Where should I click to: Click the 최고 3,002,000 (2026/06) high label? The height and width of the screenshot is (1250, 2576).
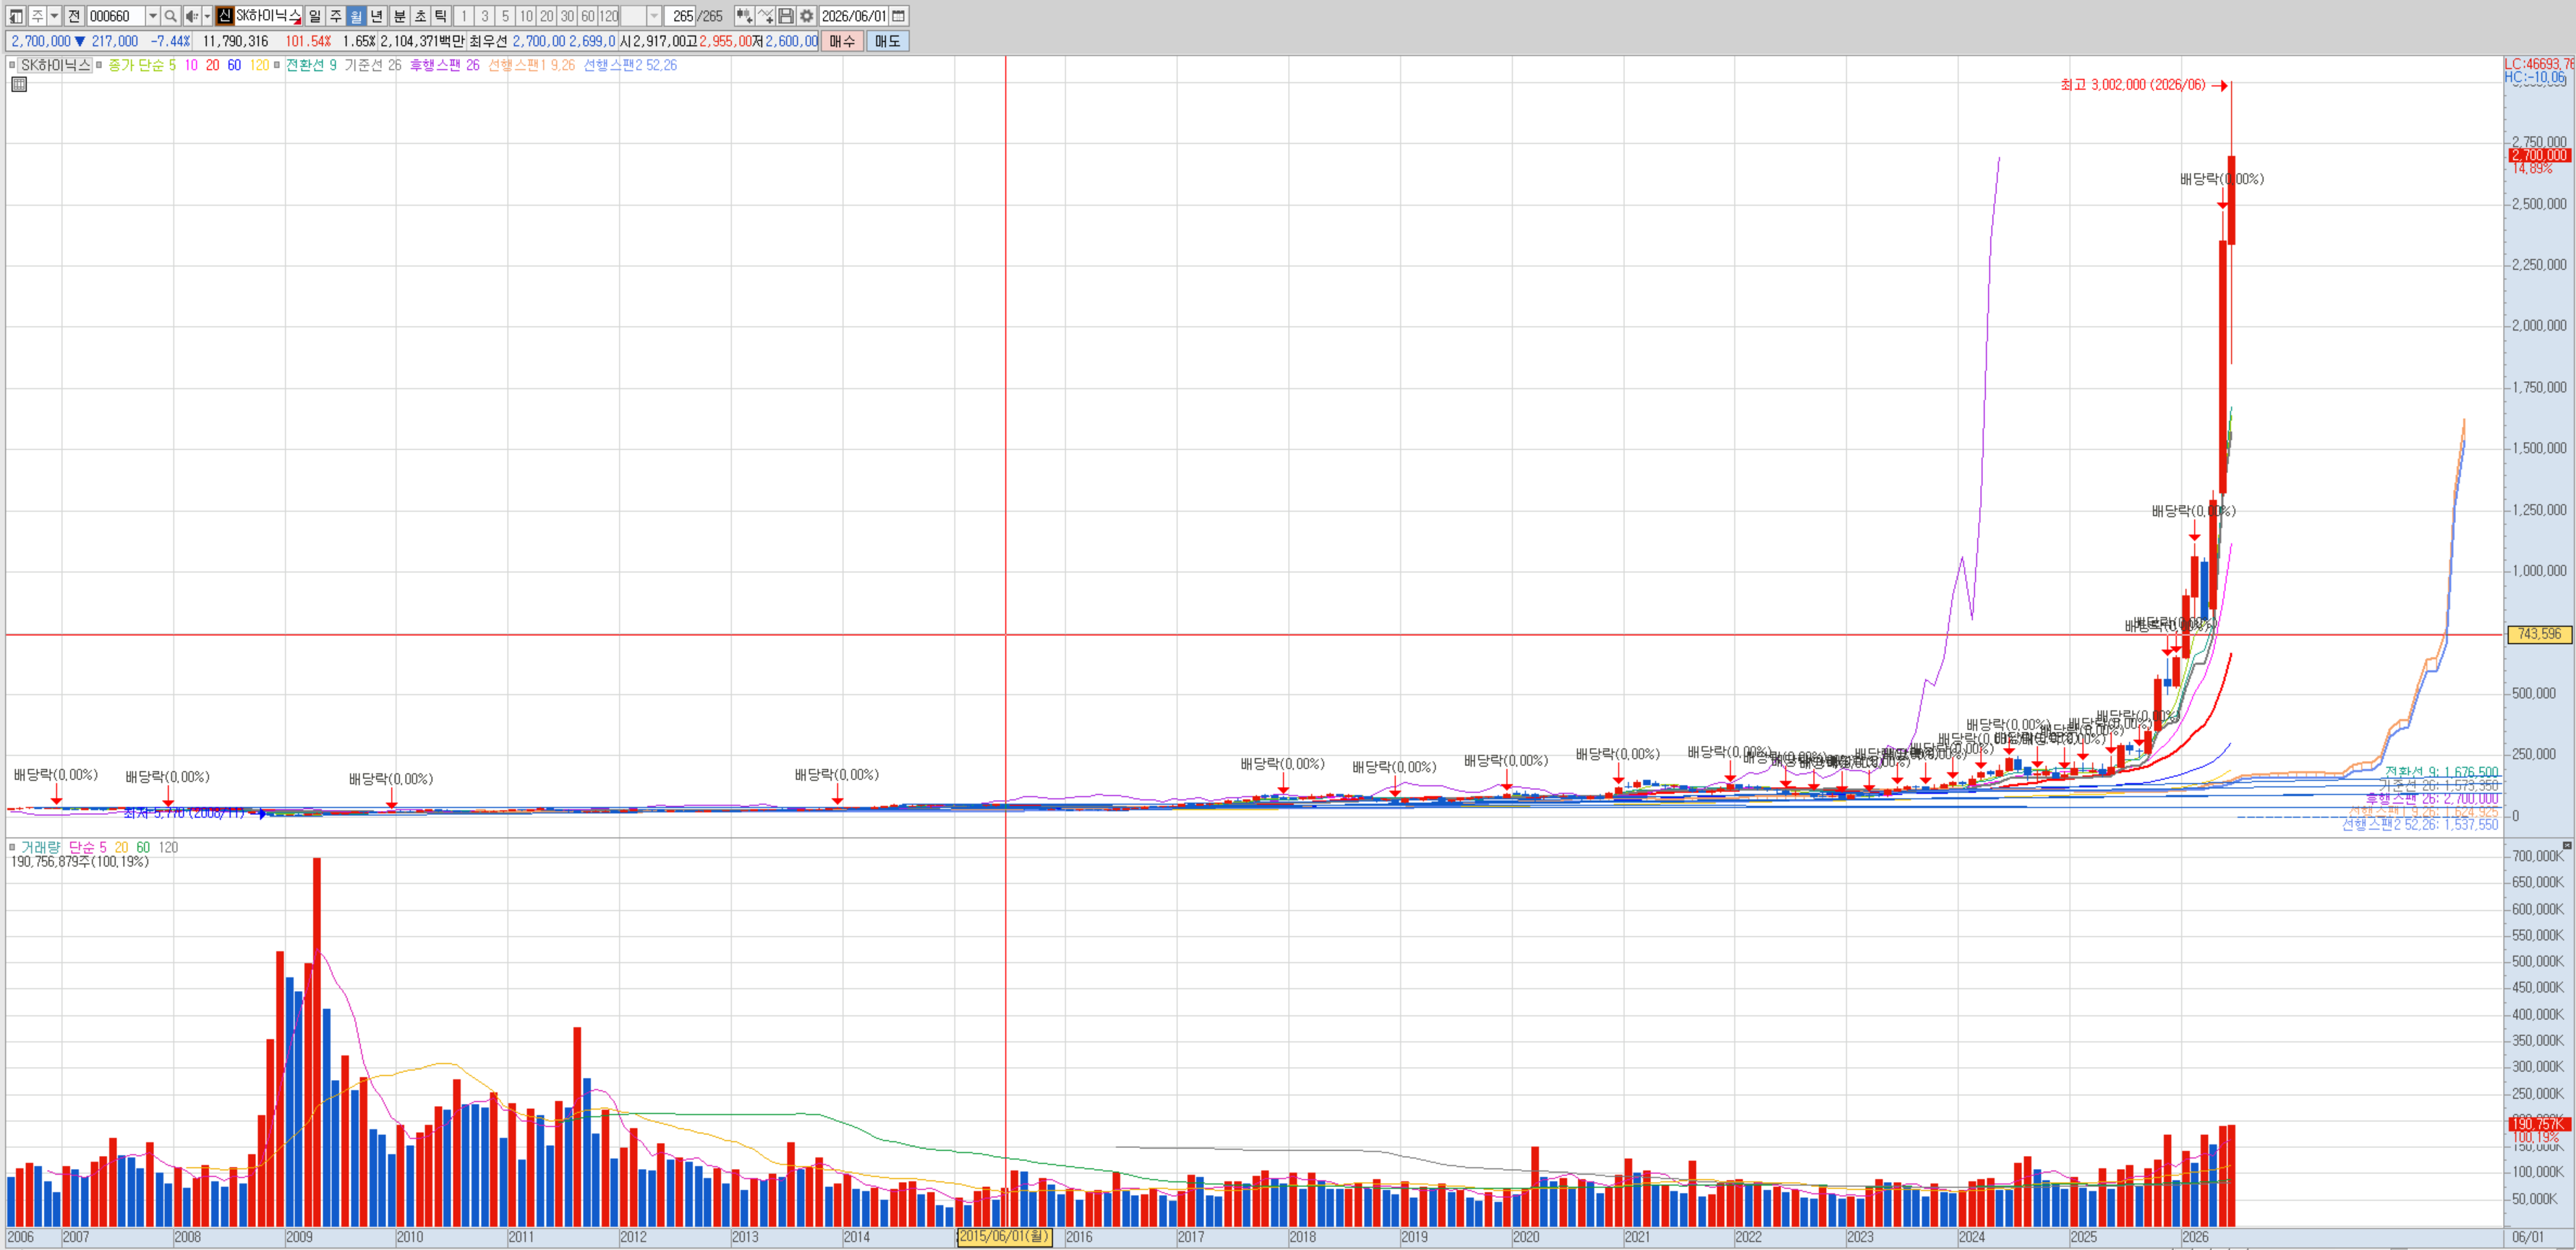pyautogui.click(x=2132, y=85)
